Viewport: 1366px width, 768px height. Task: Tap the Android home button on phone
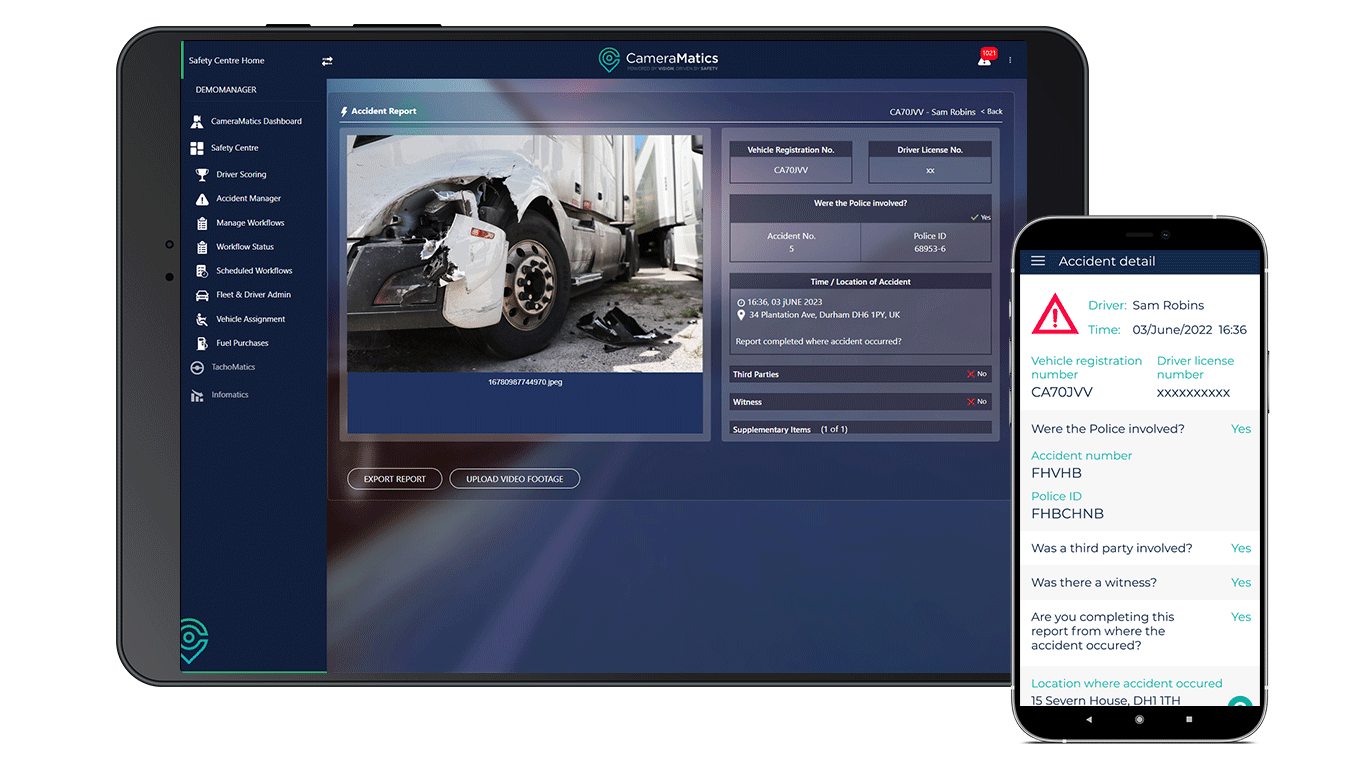pyautogui.click(x=1139, y=719)
